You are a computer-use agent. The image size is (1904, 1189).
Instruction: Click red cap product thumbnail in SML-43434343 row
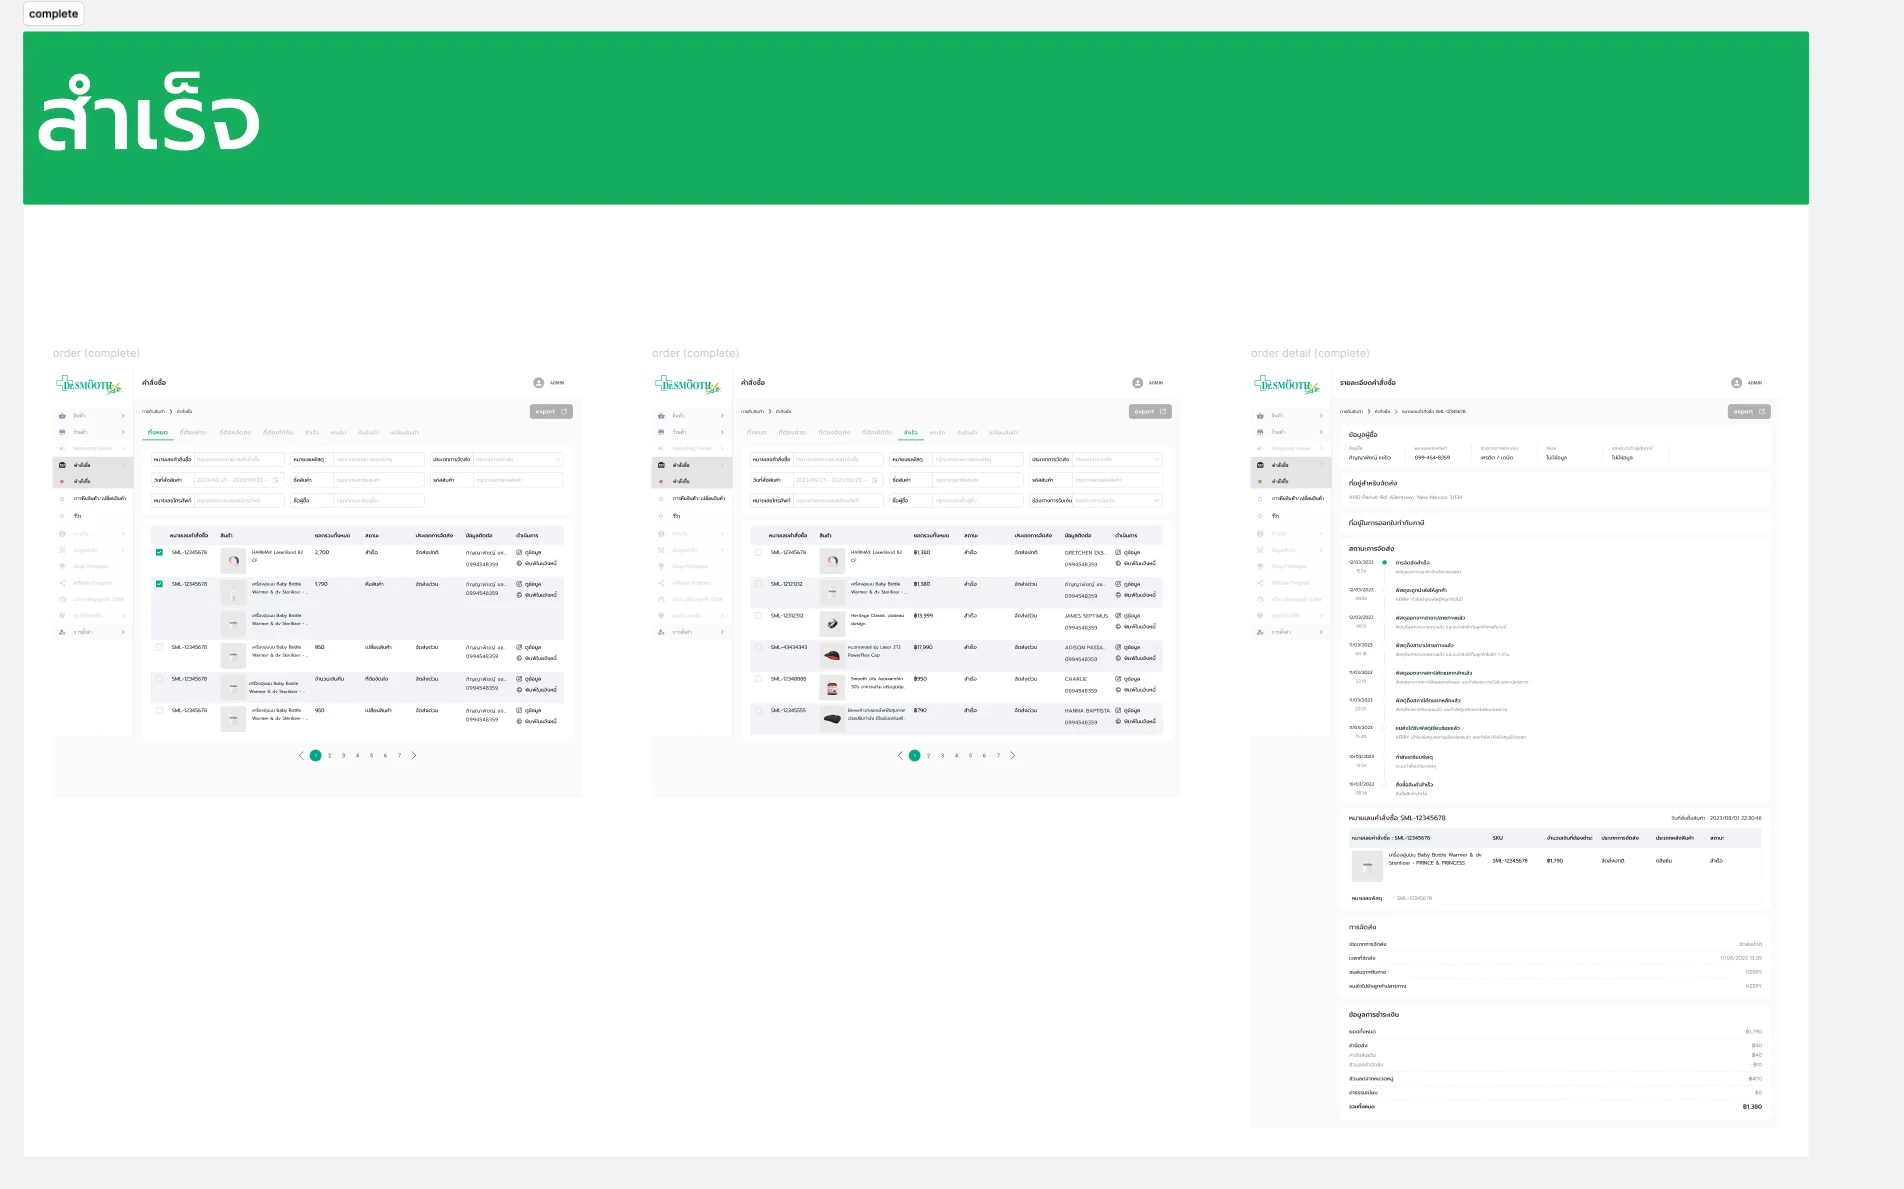tap(832, 656)
